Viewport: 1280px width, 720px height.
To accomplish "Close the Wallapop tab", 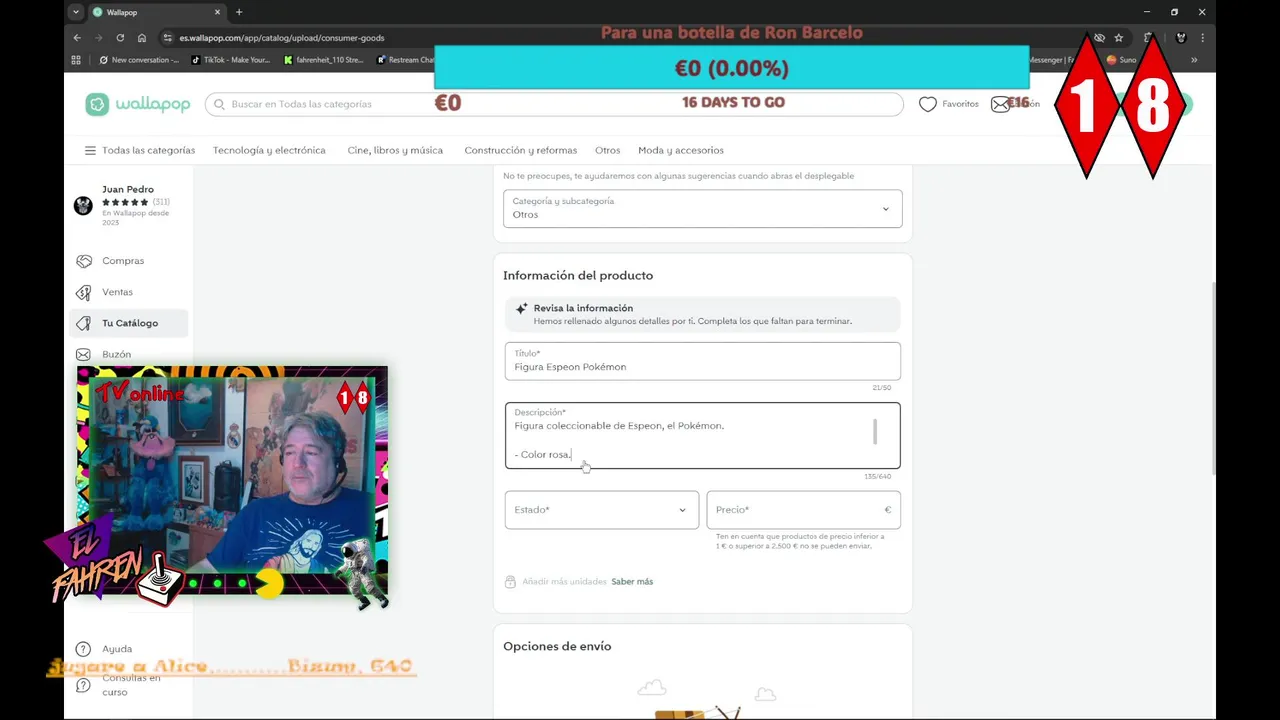I will [218, 12].
